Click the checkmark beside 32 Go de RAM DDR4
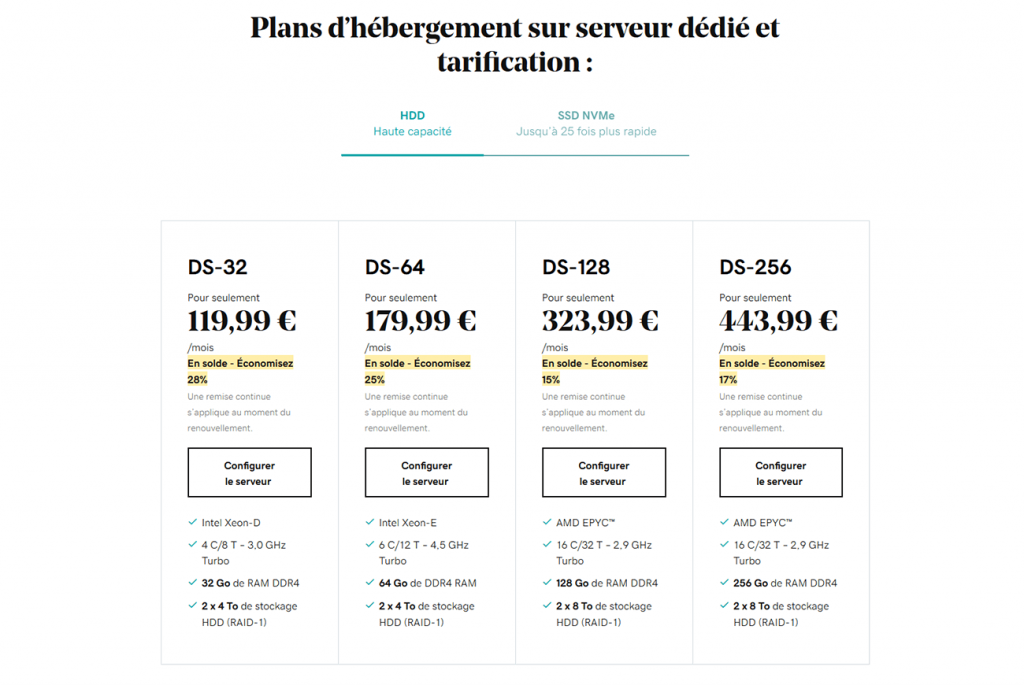Viewport: 1024px width, 685px height. (x=192, y=582)
